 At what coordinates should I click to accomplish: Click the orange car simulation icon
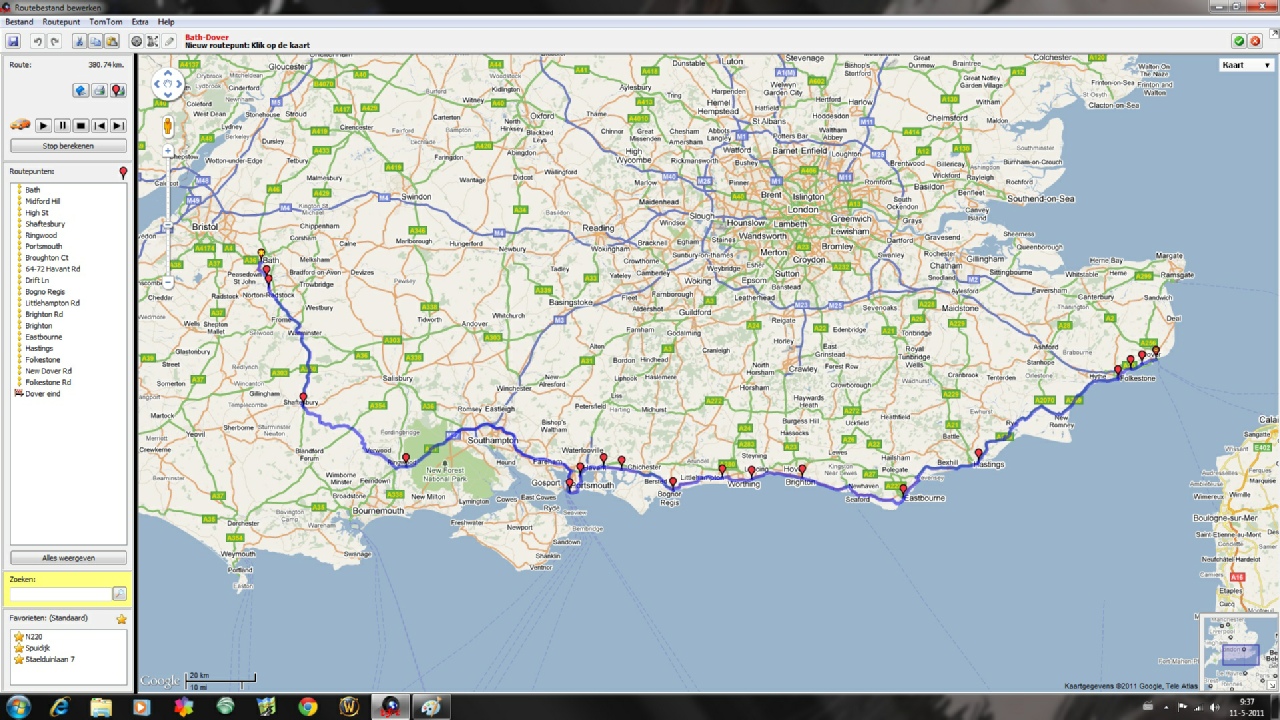point(19,125)
